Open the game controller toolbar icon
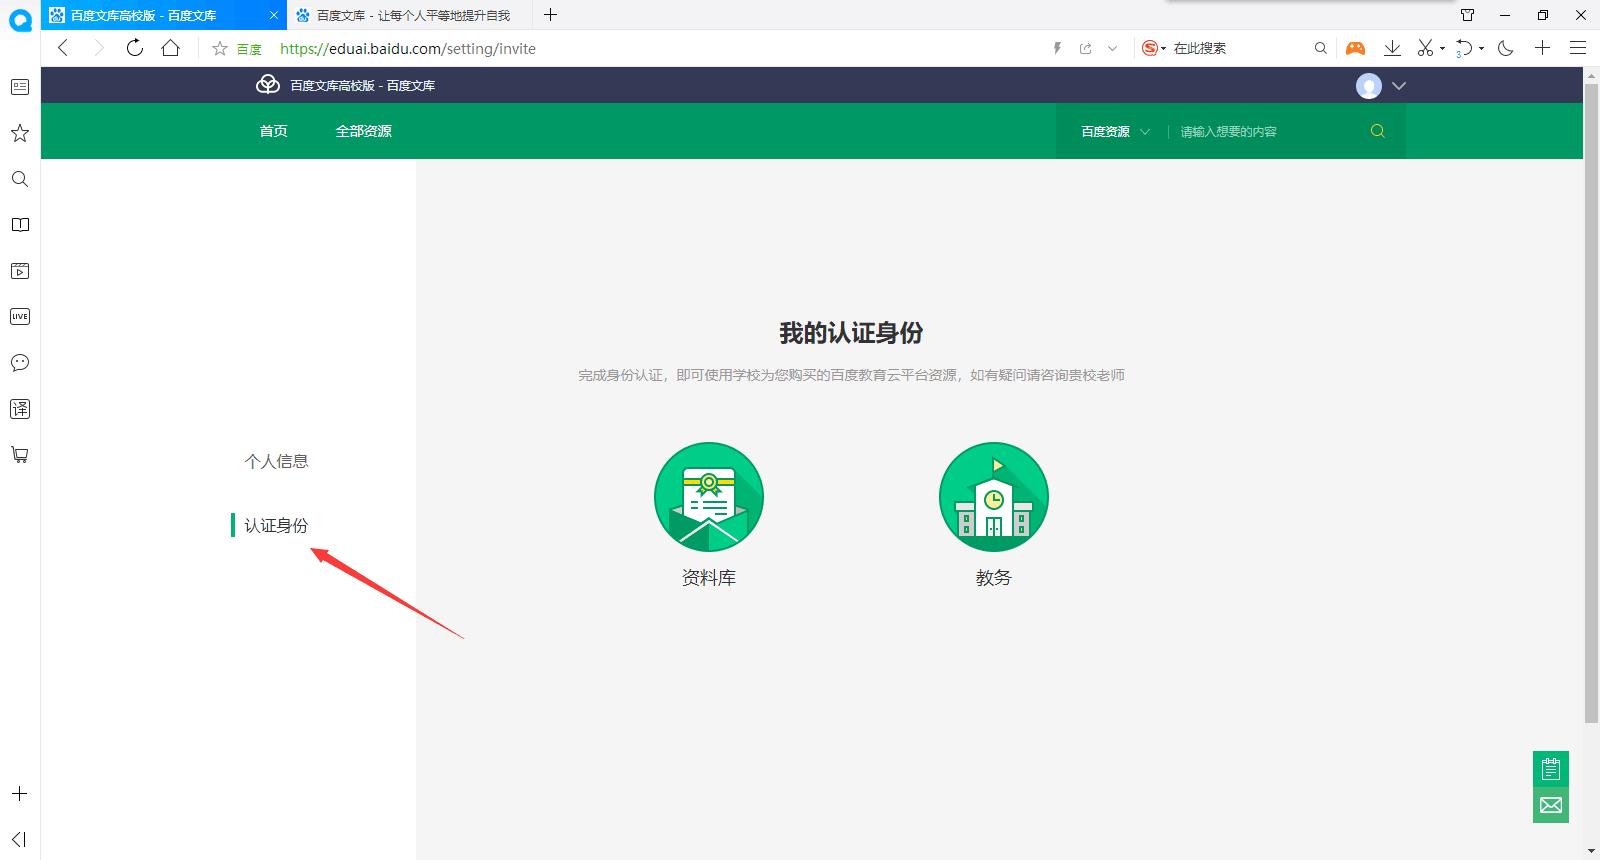This screenshot has width=1600, height=860. pos(1355,48)
